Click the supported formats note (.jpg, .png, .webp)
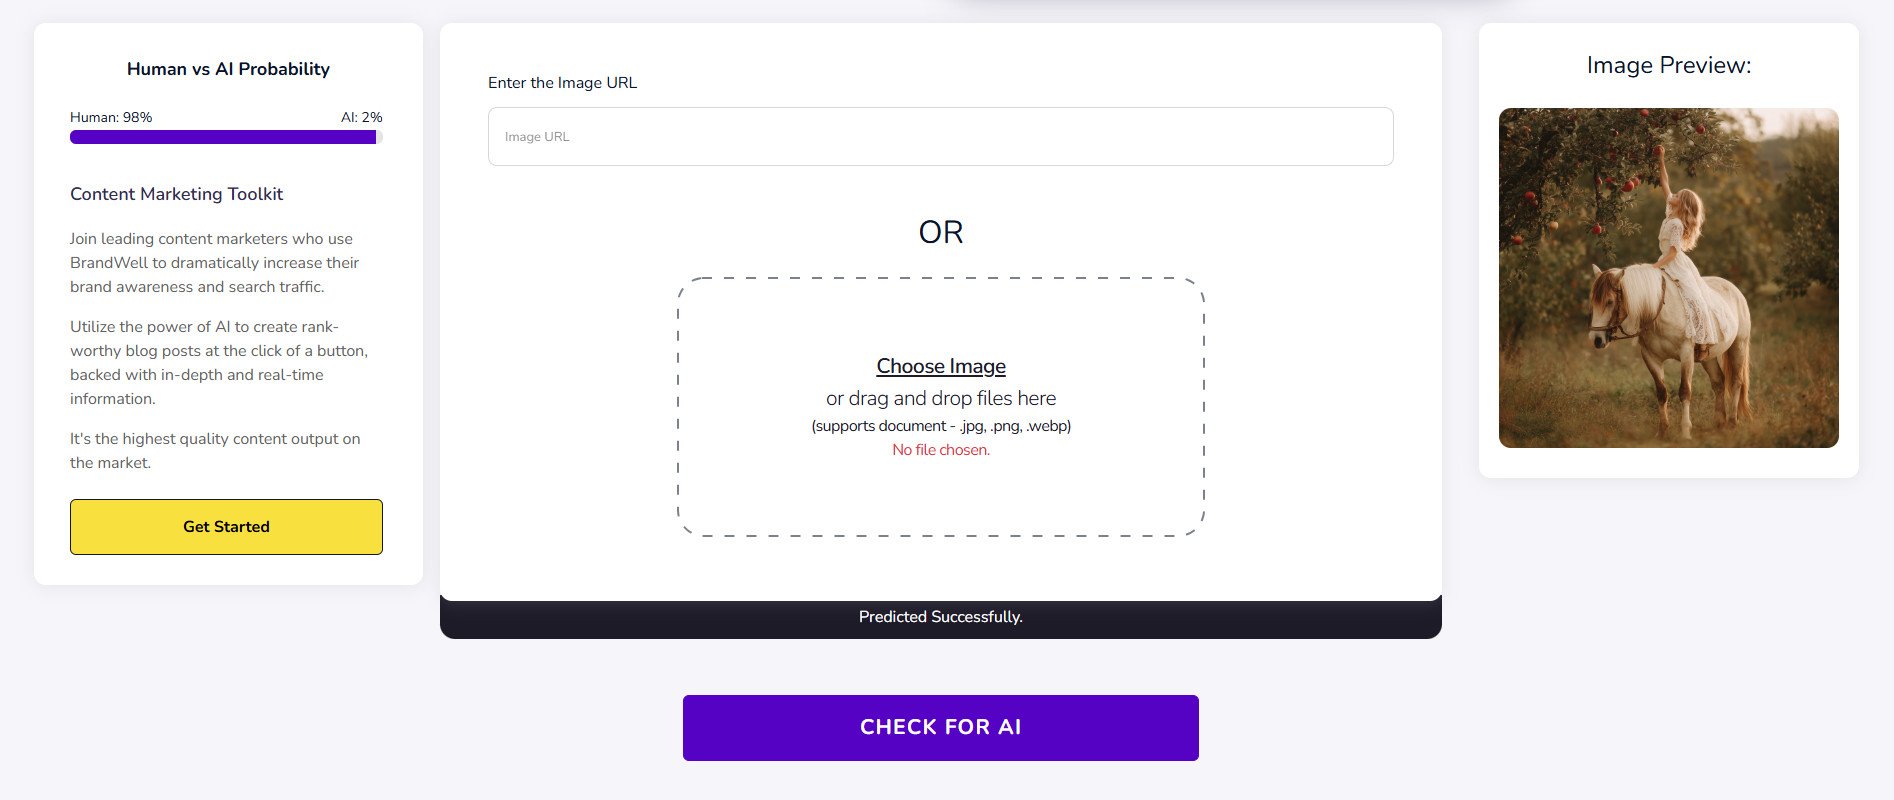 click(x=940, y=426)
